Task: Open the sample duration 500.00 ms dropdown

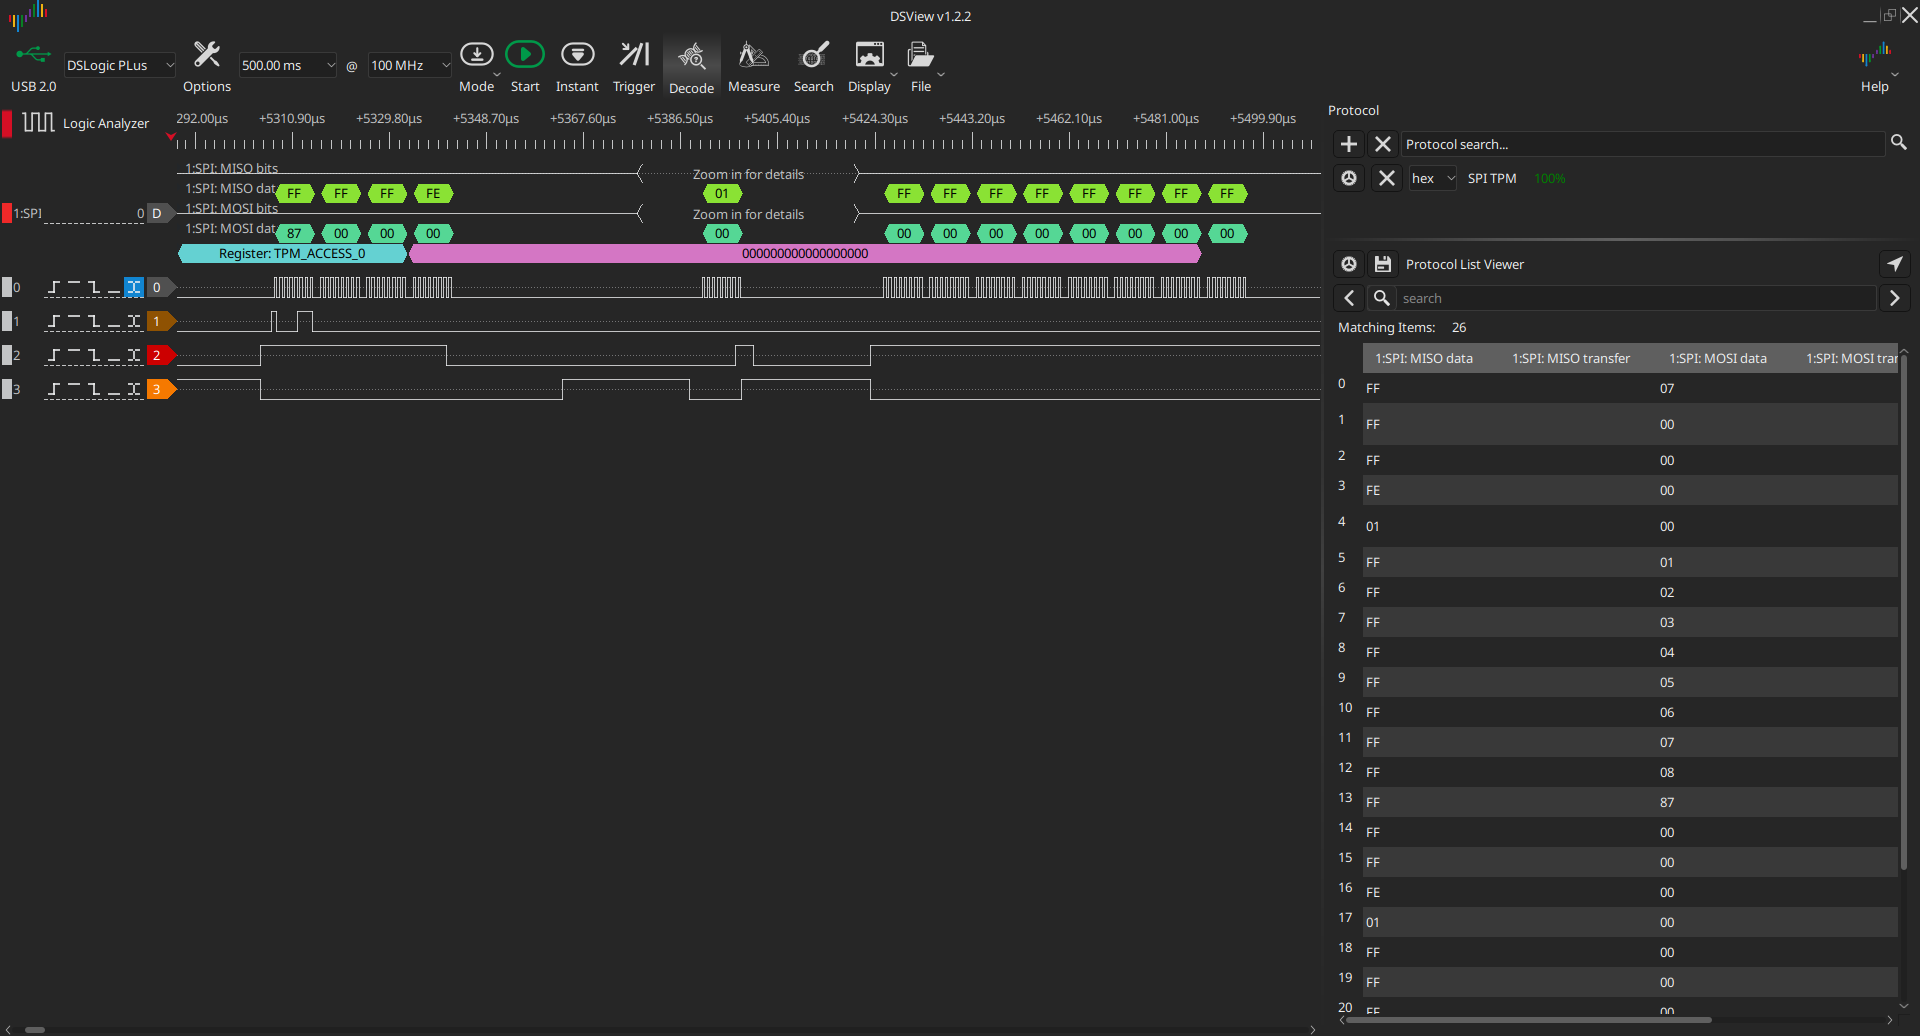Action: [x=287, y=66]
